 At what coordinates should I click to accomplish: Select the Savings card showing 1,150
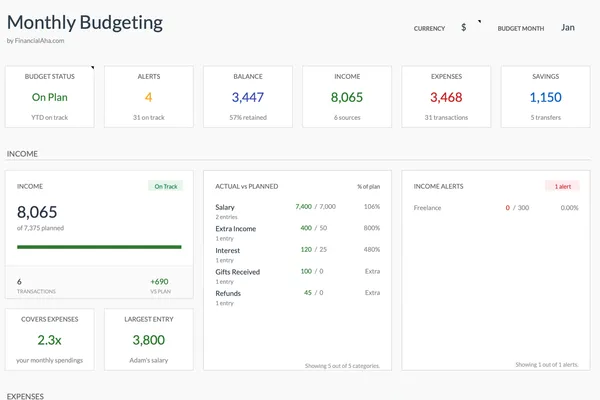click(545, 97)
